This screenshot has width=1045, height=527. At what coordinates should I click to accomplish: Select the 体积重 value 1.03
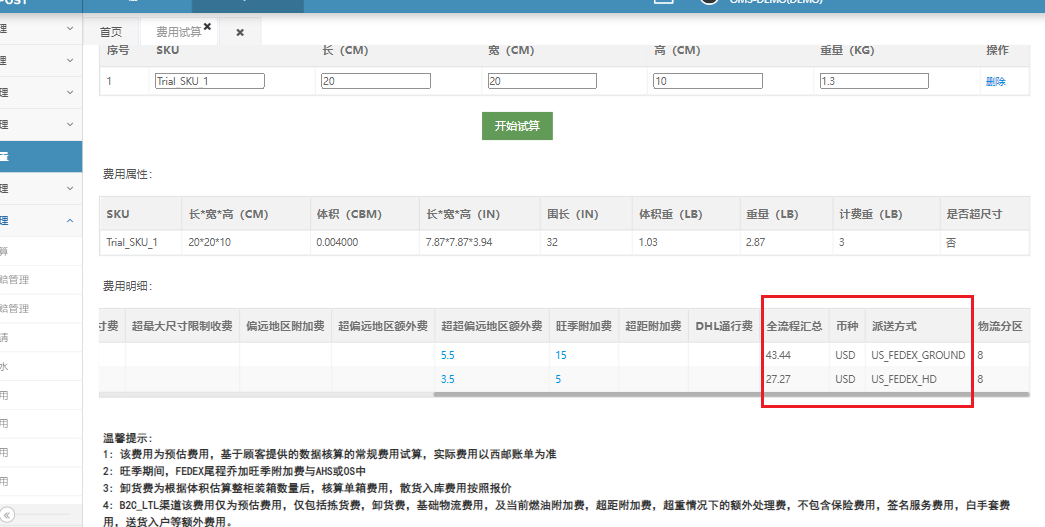648,243
